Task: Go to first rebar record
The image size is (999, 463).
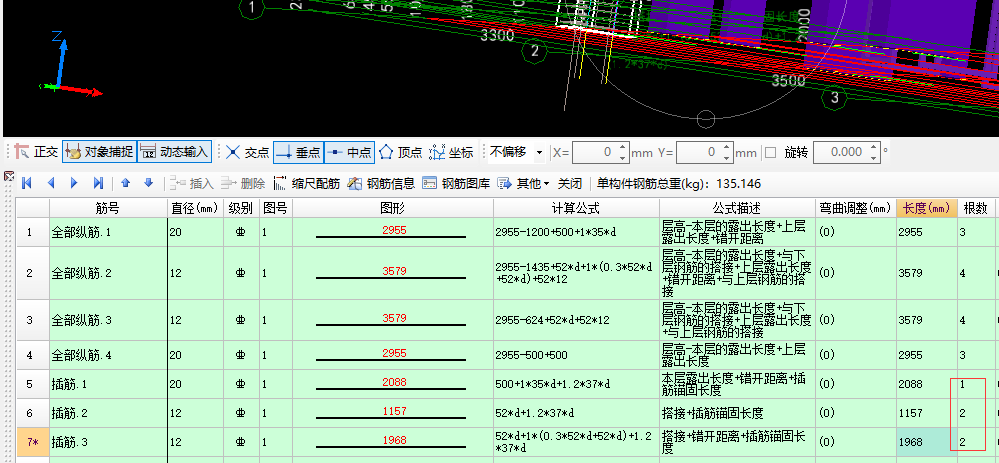Action: (27, 183)
